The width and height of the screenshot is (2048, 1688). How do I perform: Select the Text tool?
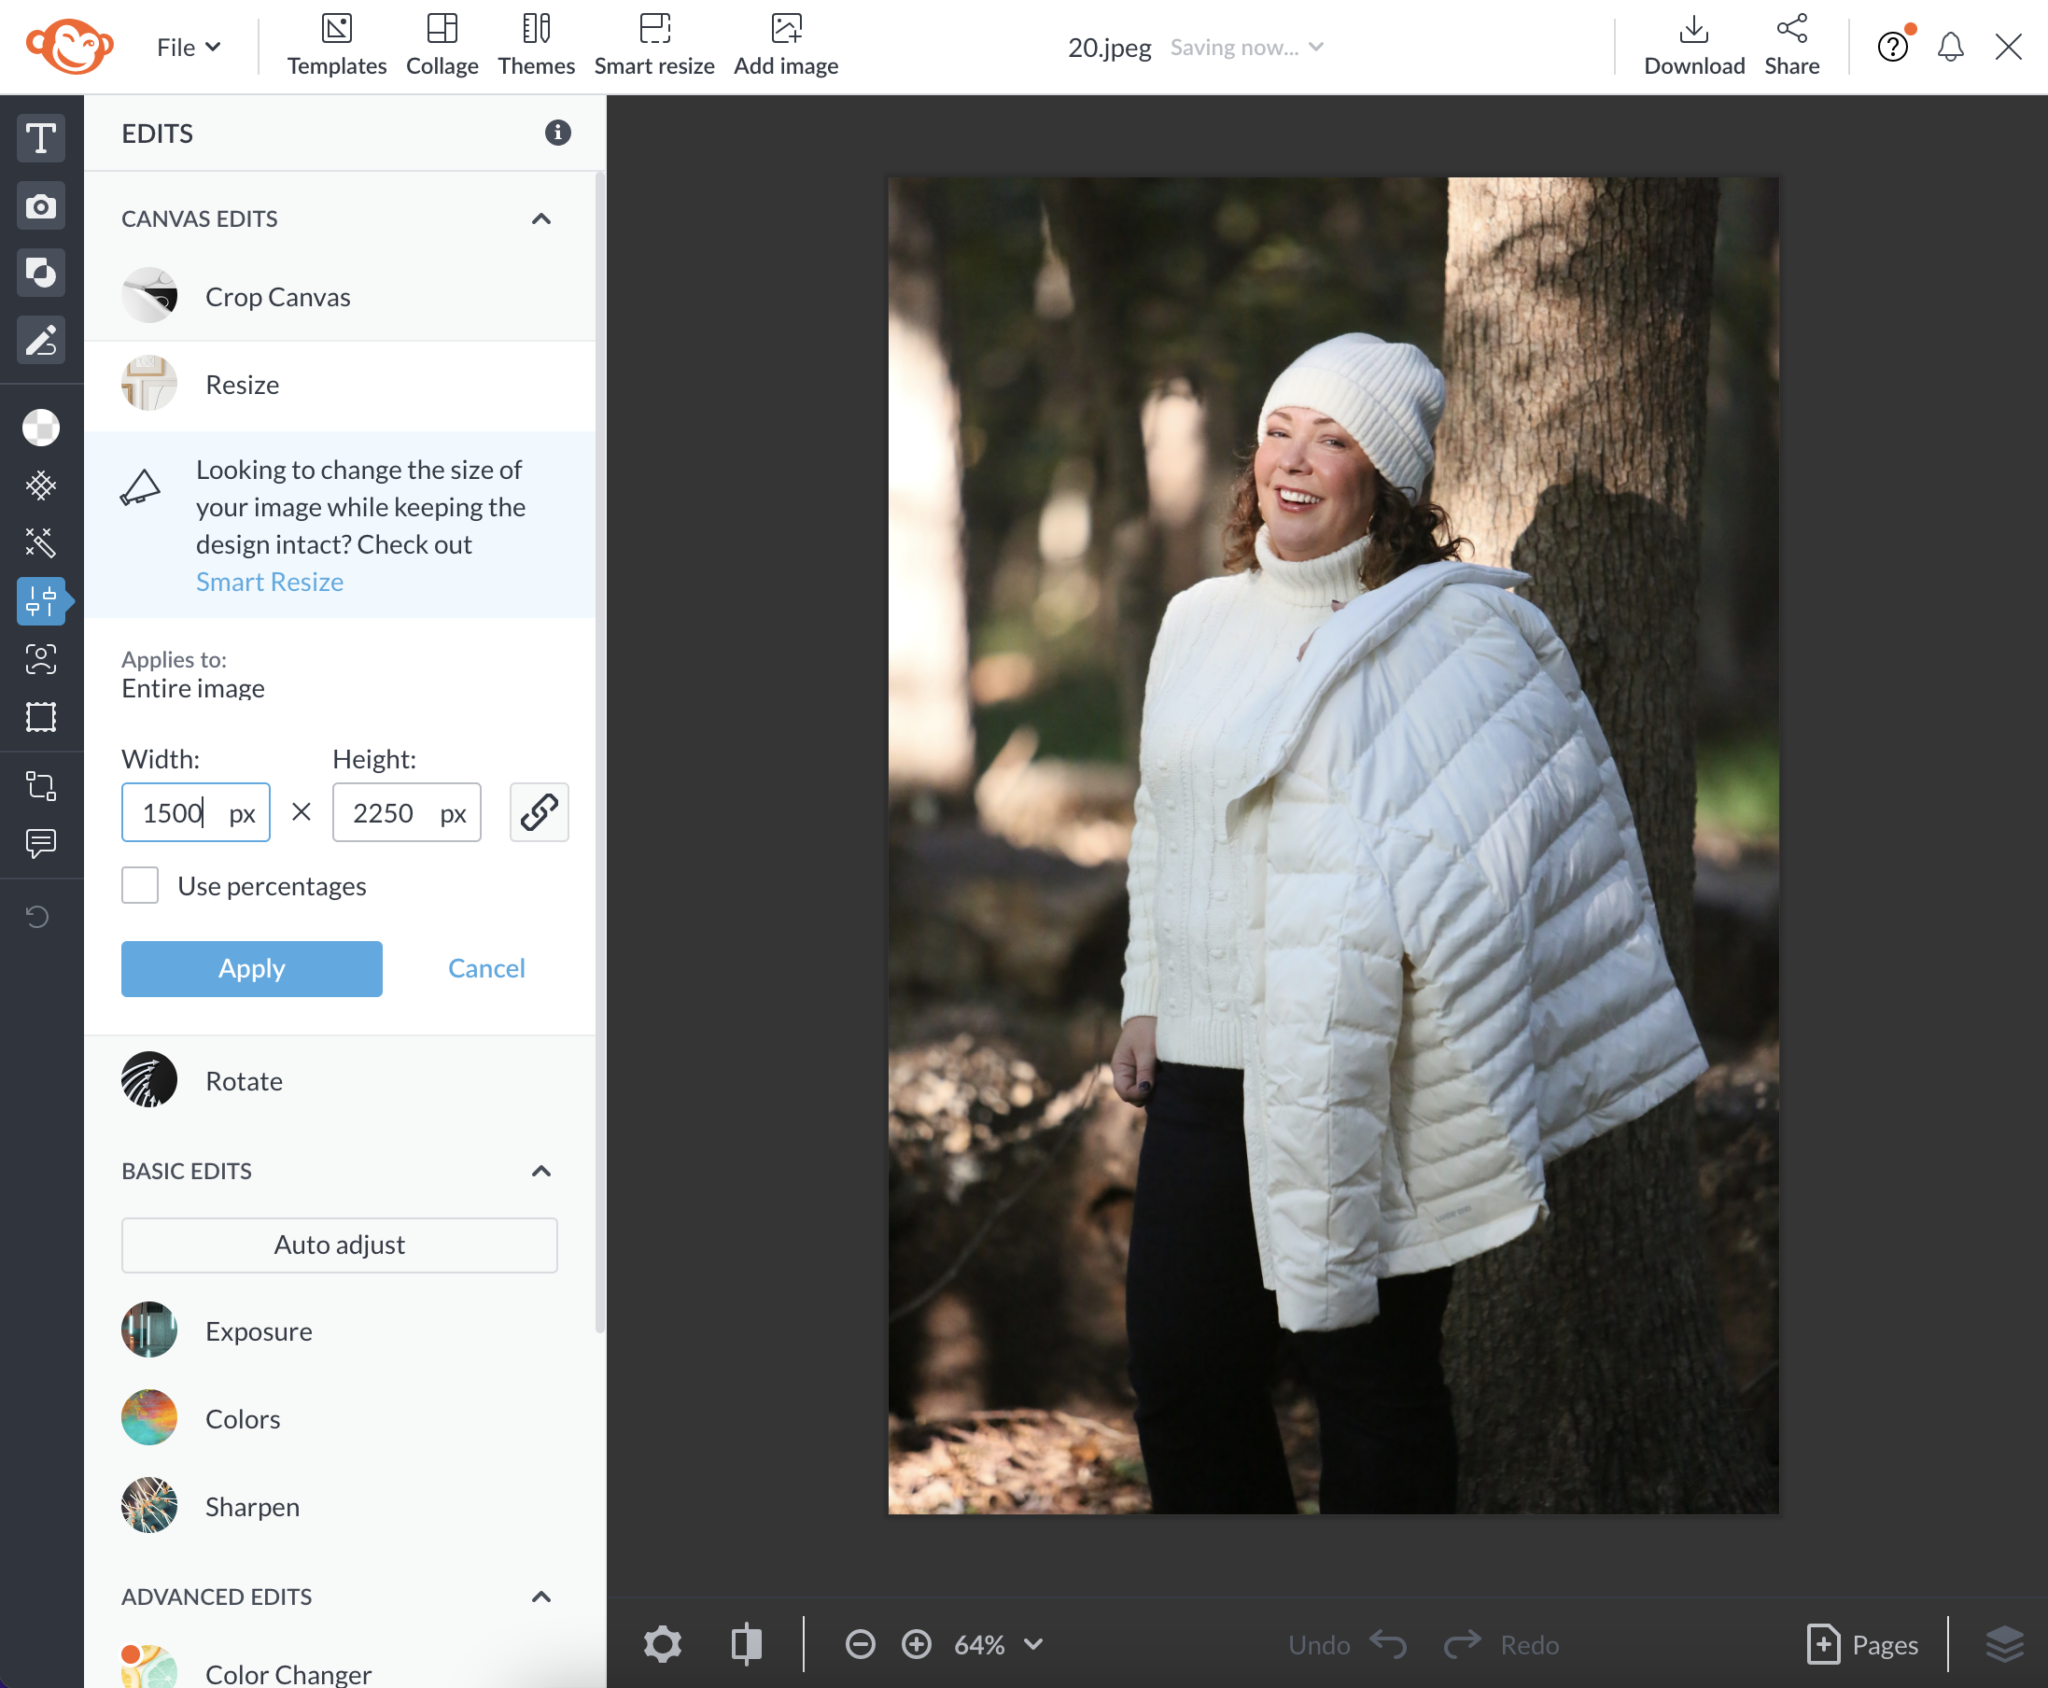(x=41, y=138)
